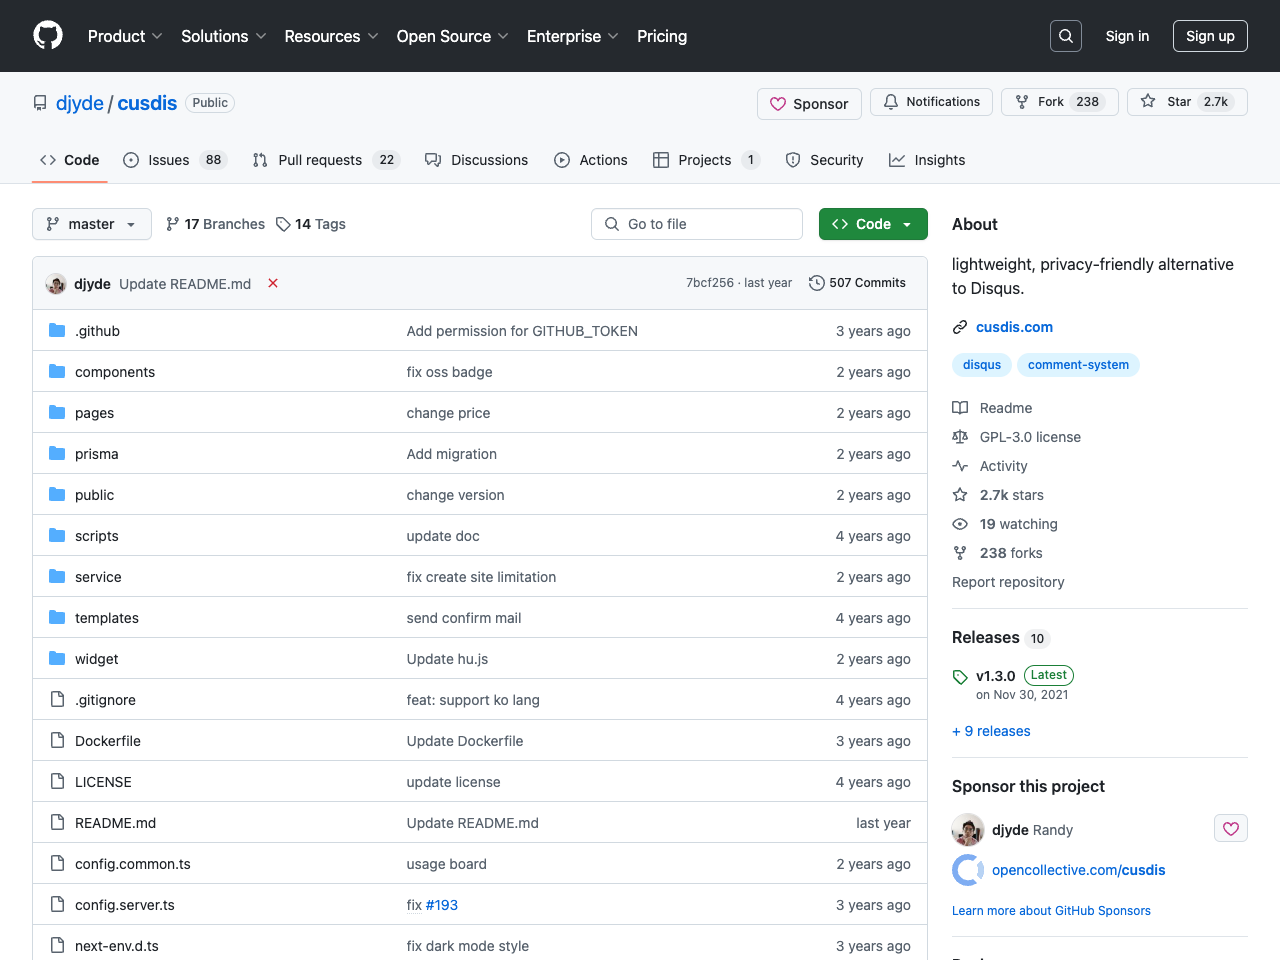Open the GitHub logo home link
1280x960 pixels.
(48, 36)
